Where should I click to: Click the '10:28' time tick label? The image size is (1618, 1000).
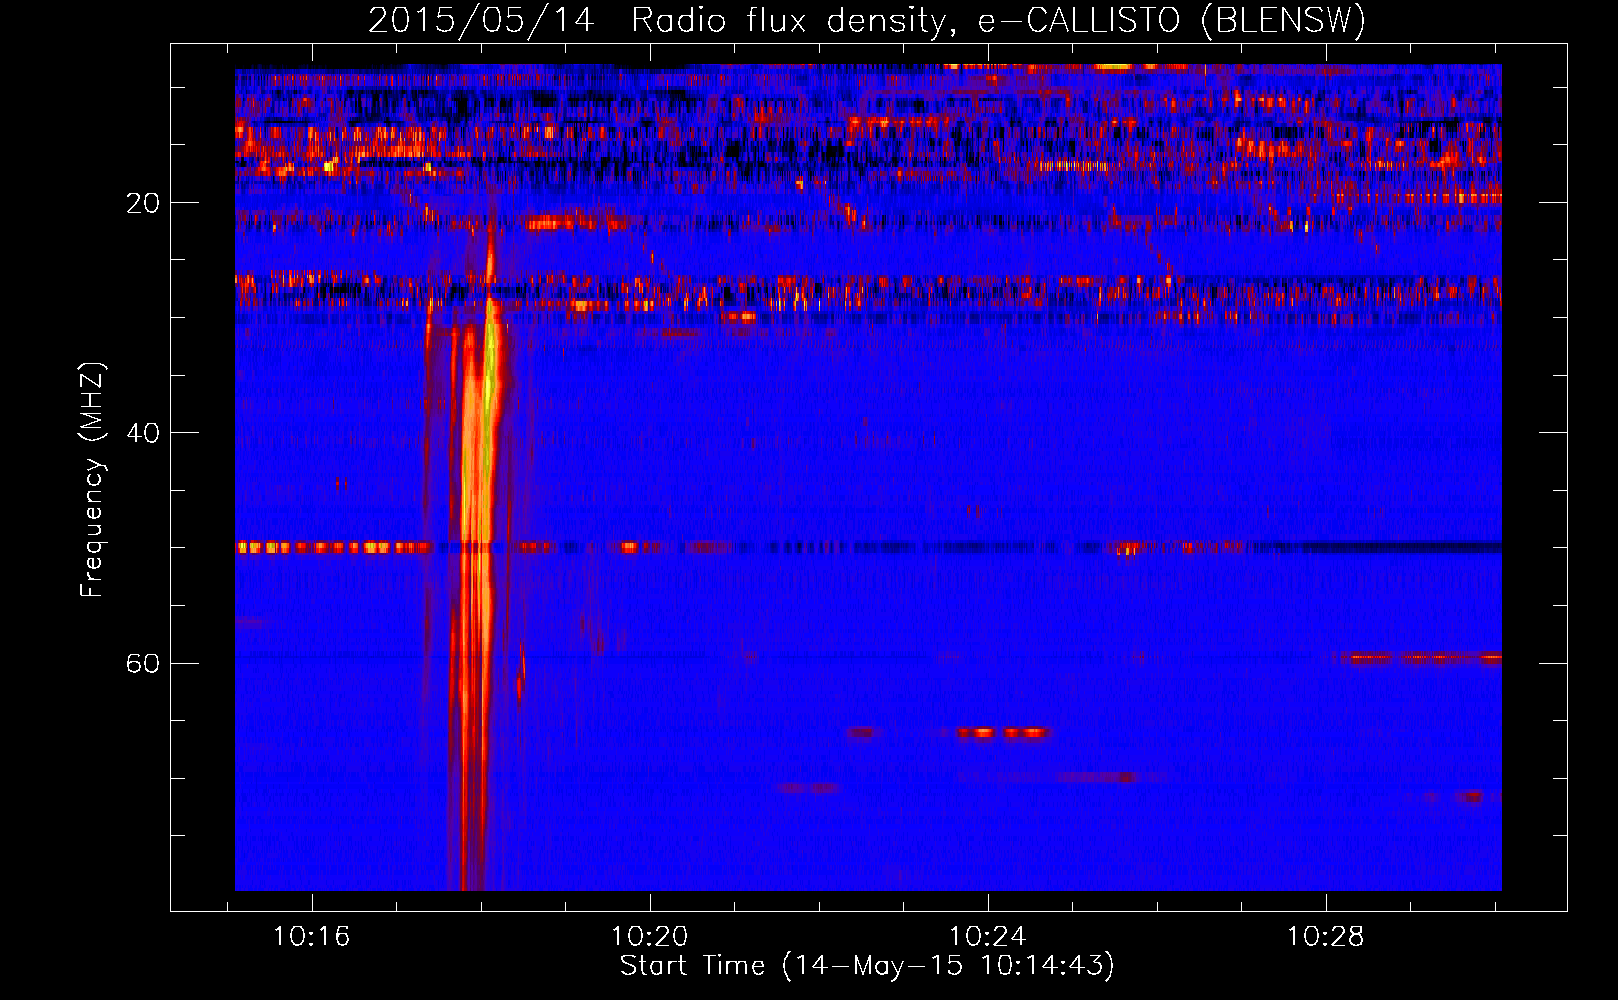[x=1326, y=937]
